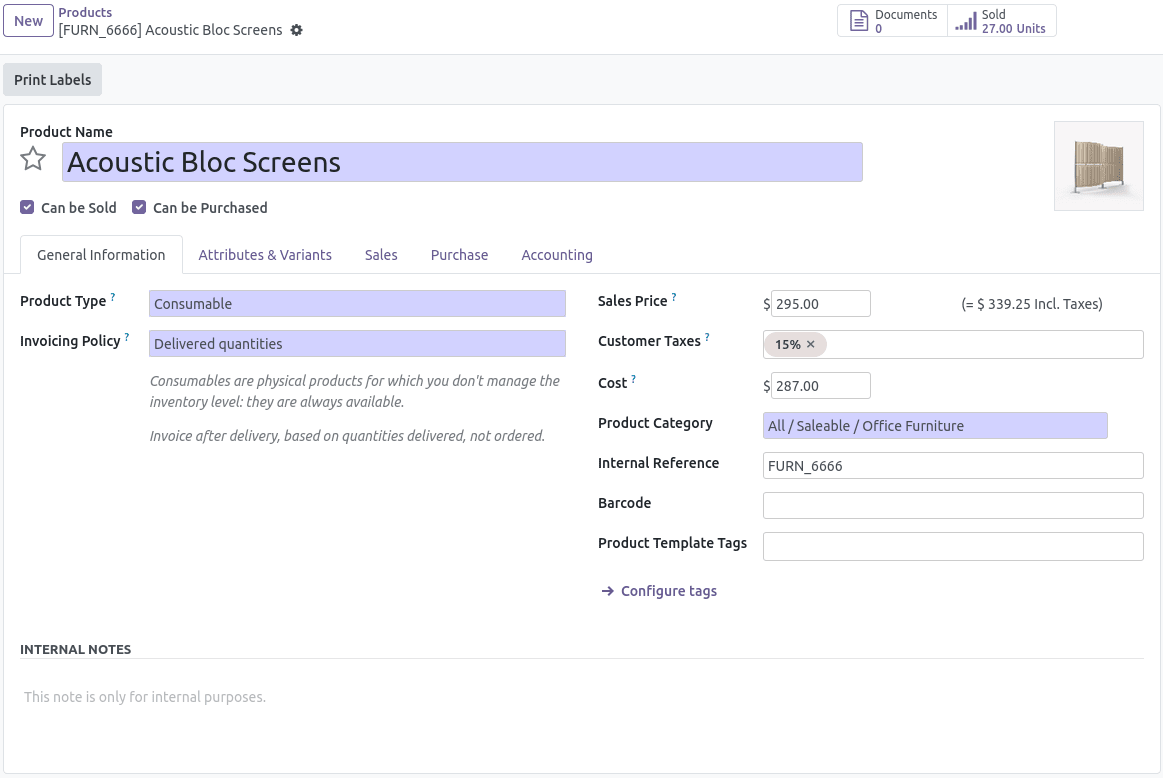Click the Cost help question mark

click(633, 379)
